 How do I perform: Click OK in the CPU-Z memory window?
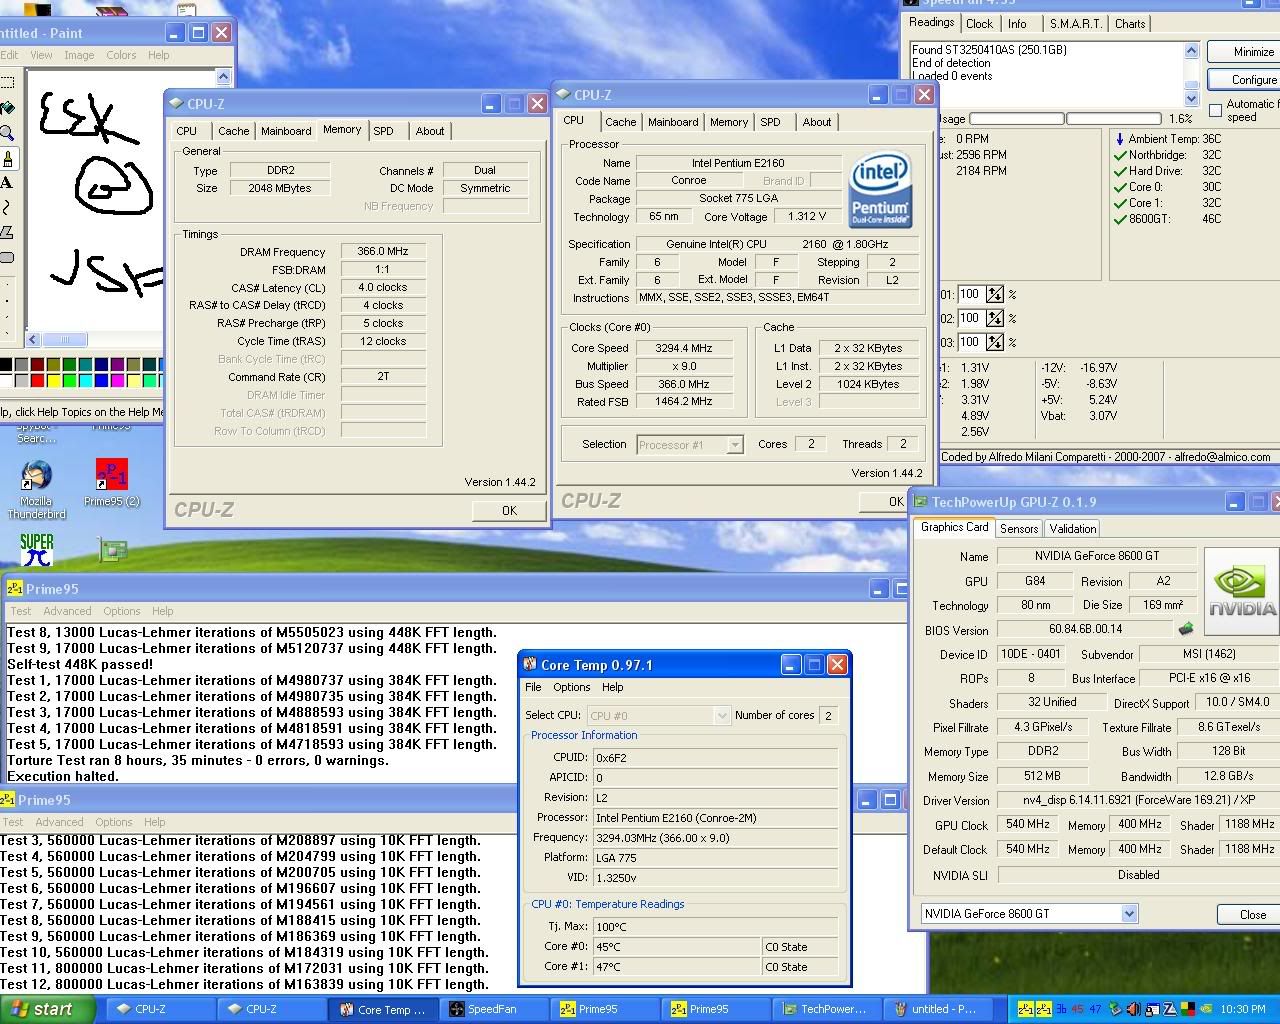coord(509,510)
